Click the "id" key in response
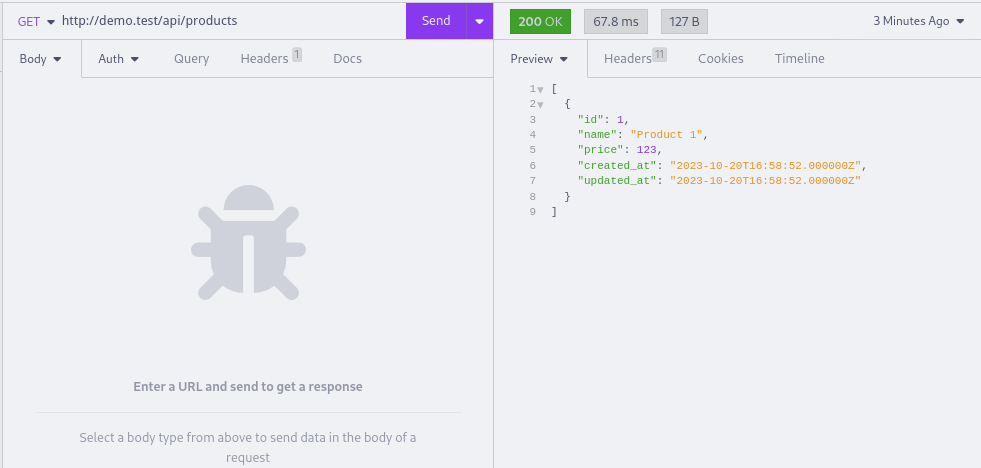The height and width of the screenshot is (468, 981). click(x=591, y=120)
